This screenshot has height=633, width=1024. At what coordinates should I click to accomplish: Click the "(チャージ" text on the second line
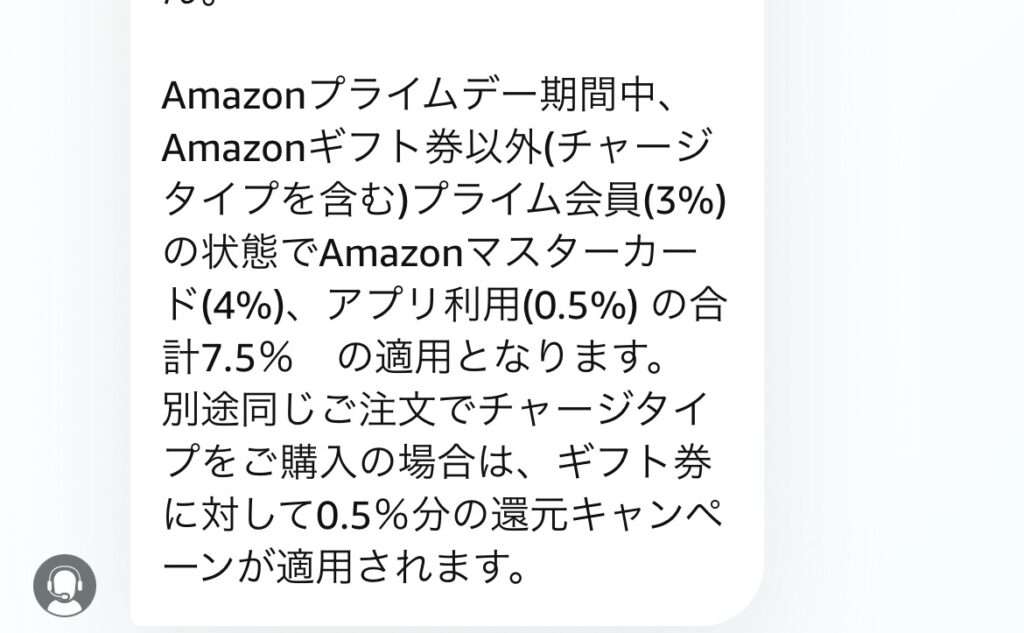click(x=642, y=150)
